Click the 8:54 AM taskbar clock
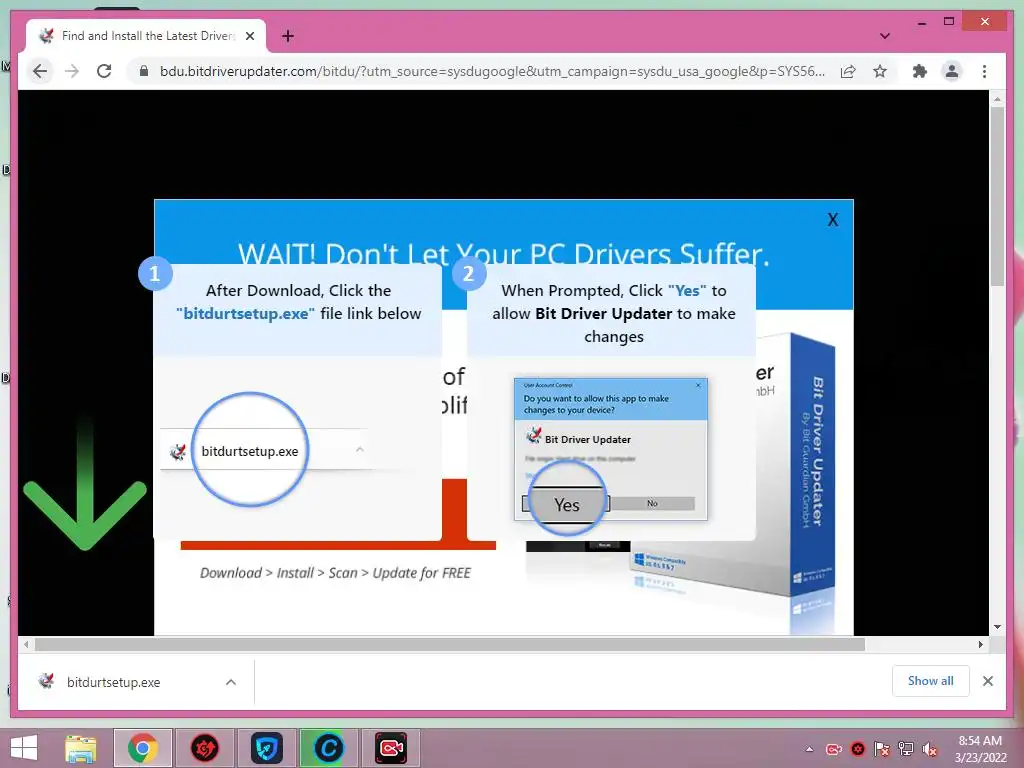This screenshot has width=1024, height=768. pyautogui.click(x=980, y=749)
